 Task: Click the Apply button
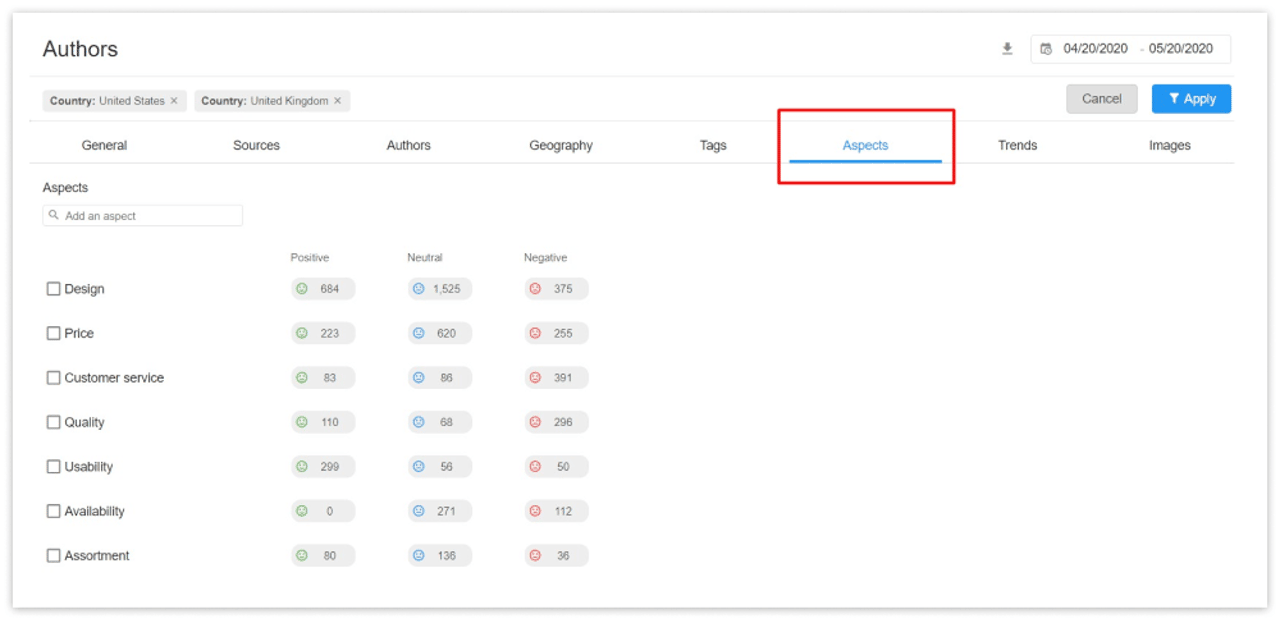[x=1191, y=98]
